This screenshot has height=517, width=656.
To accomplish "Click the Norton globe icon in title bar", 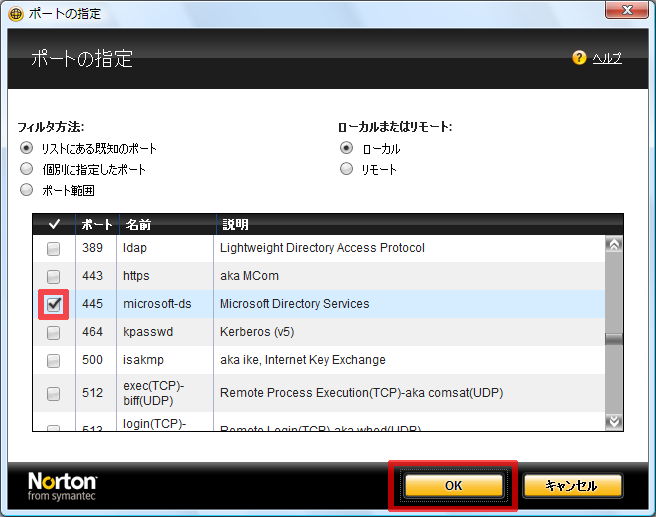I will (x=15, y=15).
